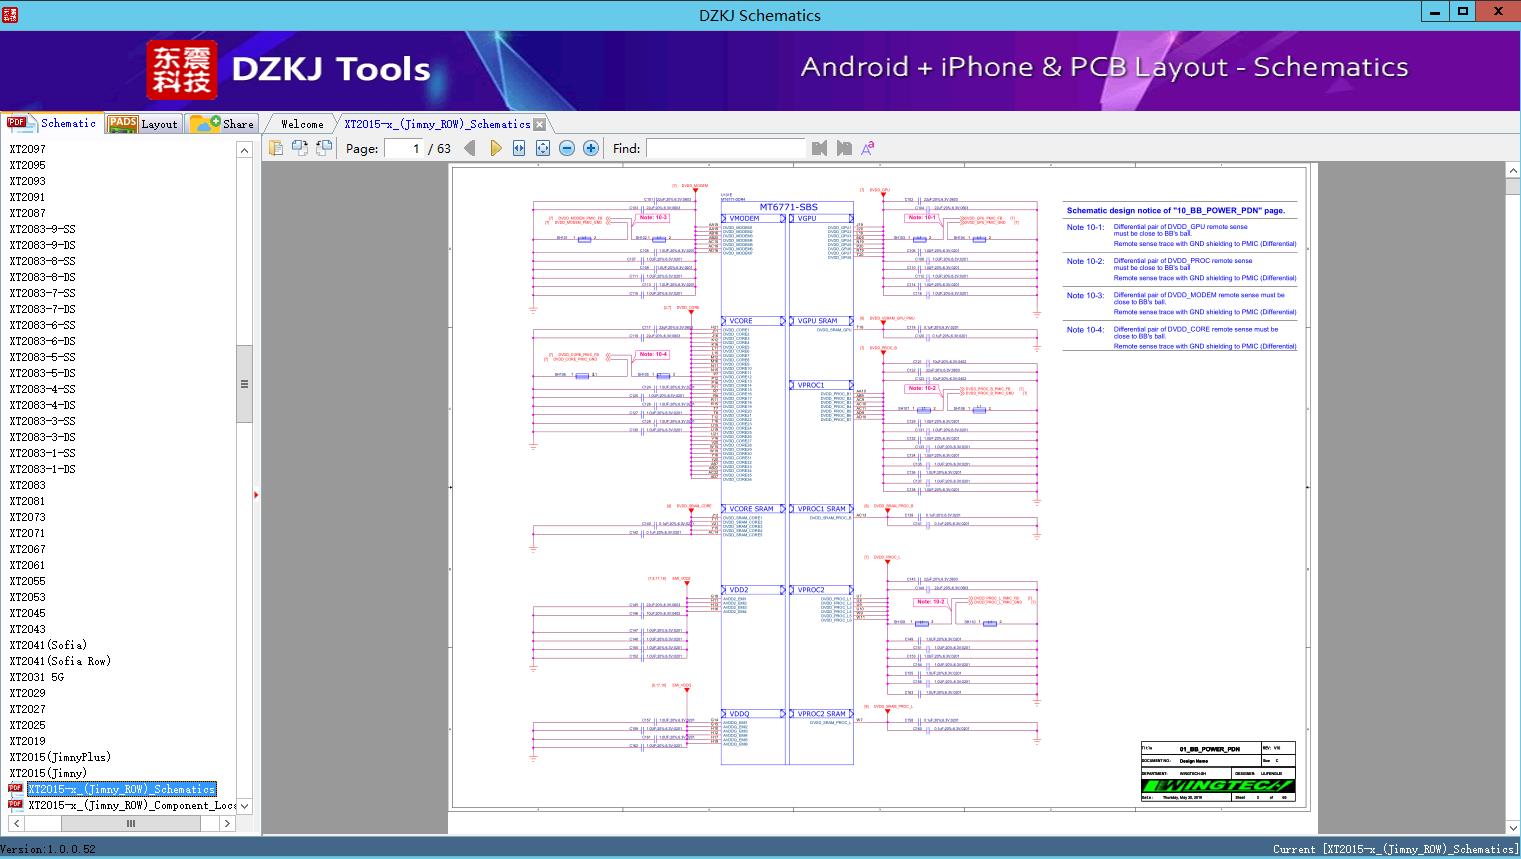Select XT2073 in the model list
The height and width of the screenshot is (859, 1521).
(x=28, y=517)
